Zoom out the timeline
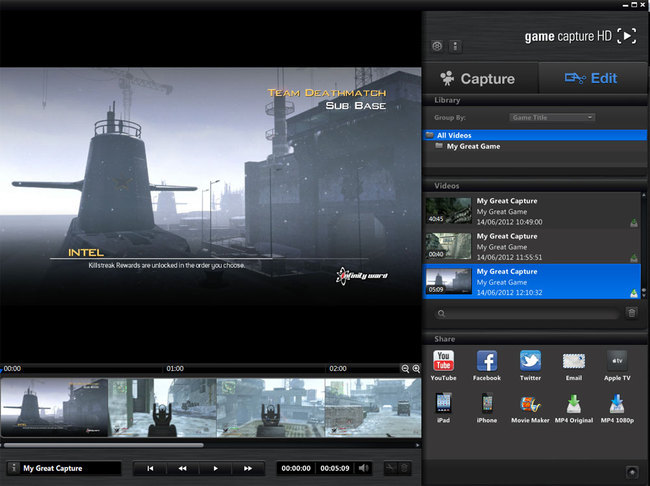 click(405, 369)
